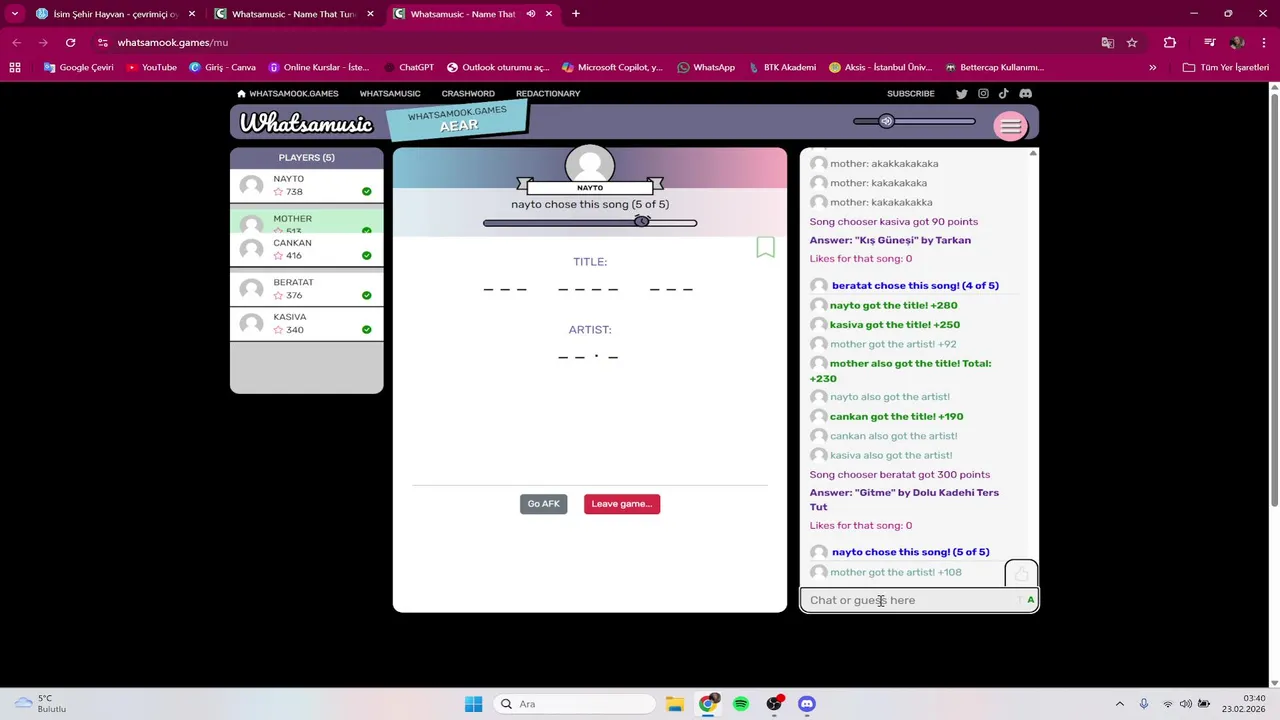The image size is (1280, 720).
Task: Open the Google Çeviri bookmark
Action: tap(78, 68)
